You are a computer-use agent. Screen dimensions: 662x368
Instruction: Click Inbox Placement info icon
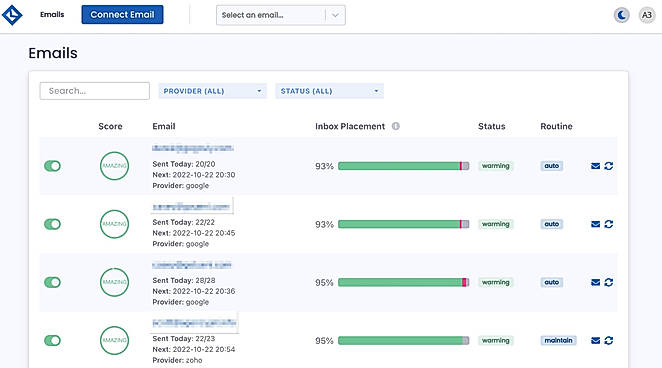(396, 126)
